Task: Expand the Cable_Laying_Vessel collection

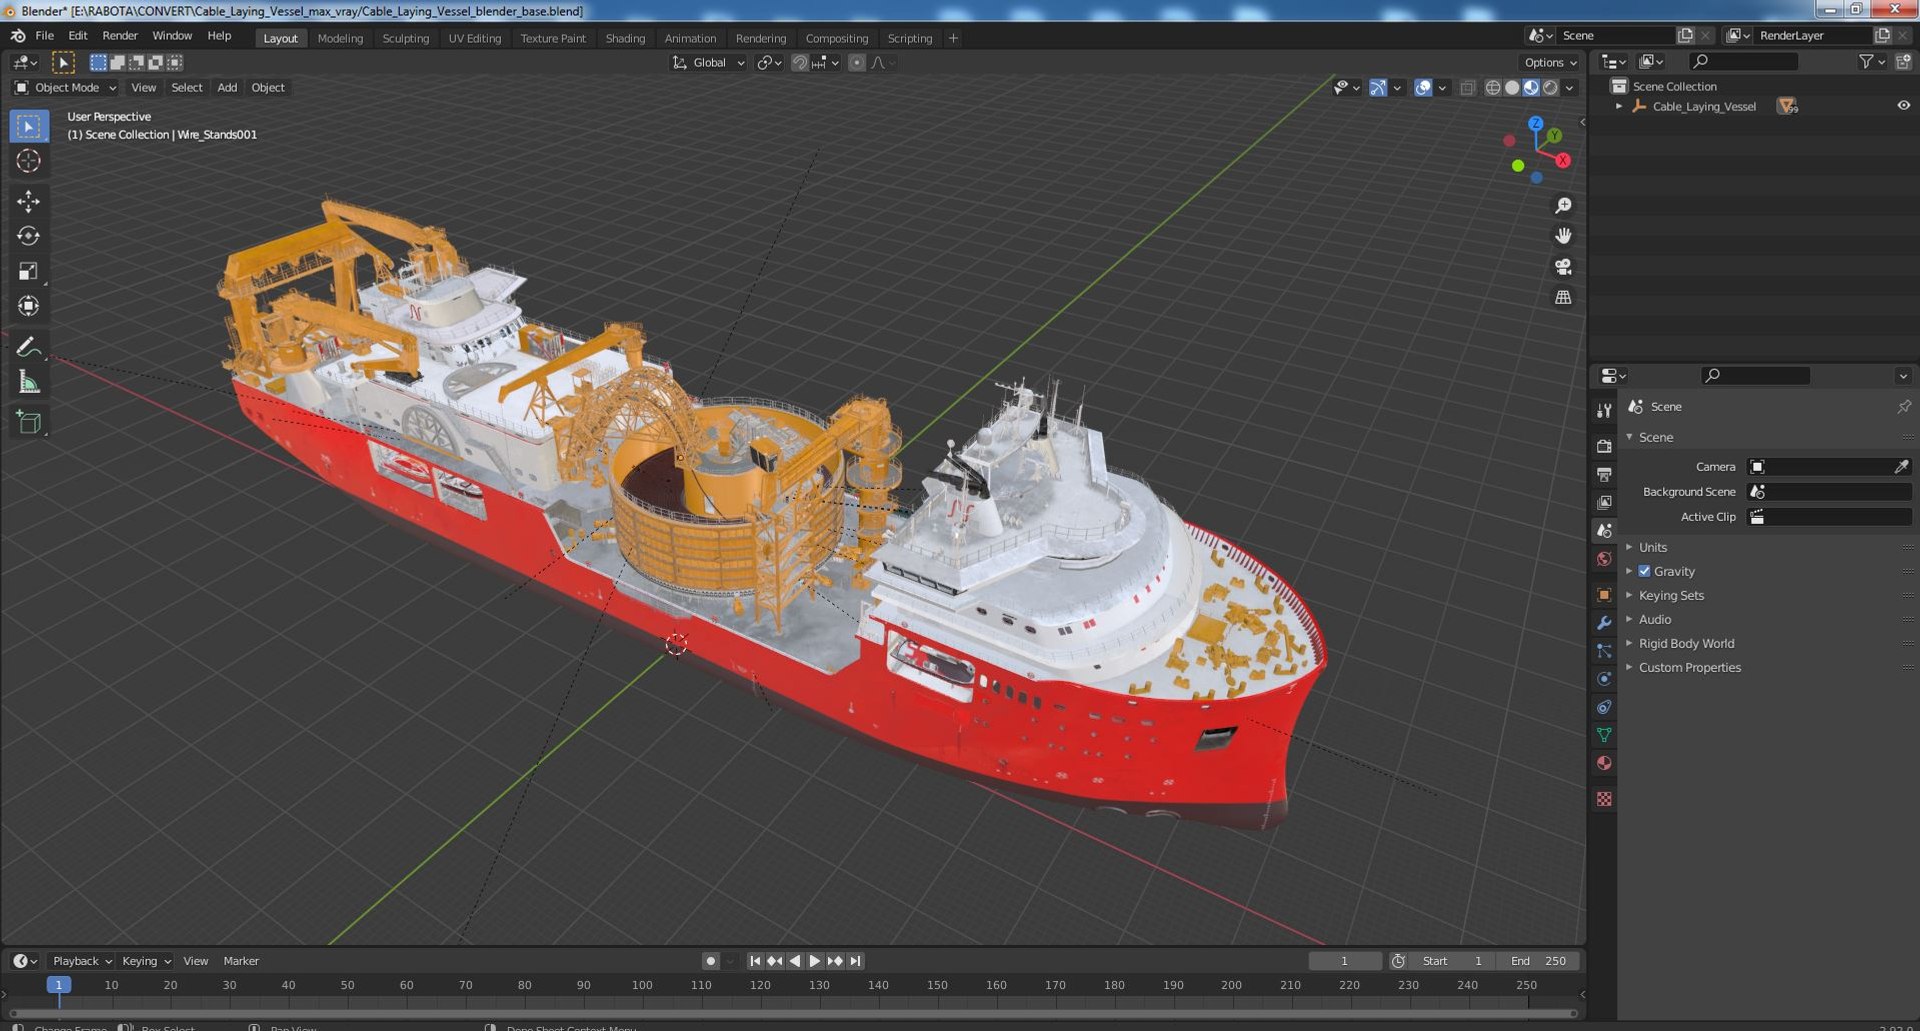Action: (1619, 106)
